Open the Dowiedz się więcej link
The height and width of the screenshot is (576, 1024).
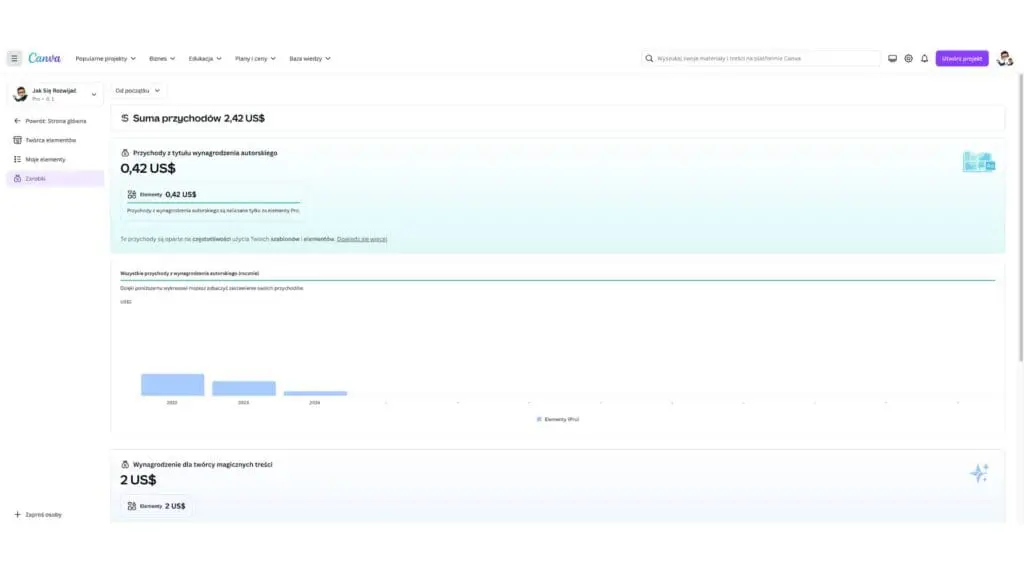pyautogui.click(x=362, y=239)
